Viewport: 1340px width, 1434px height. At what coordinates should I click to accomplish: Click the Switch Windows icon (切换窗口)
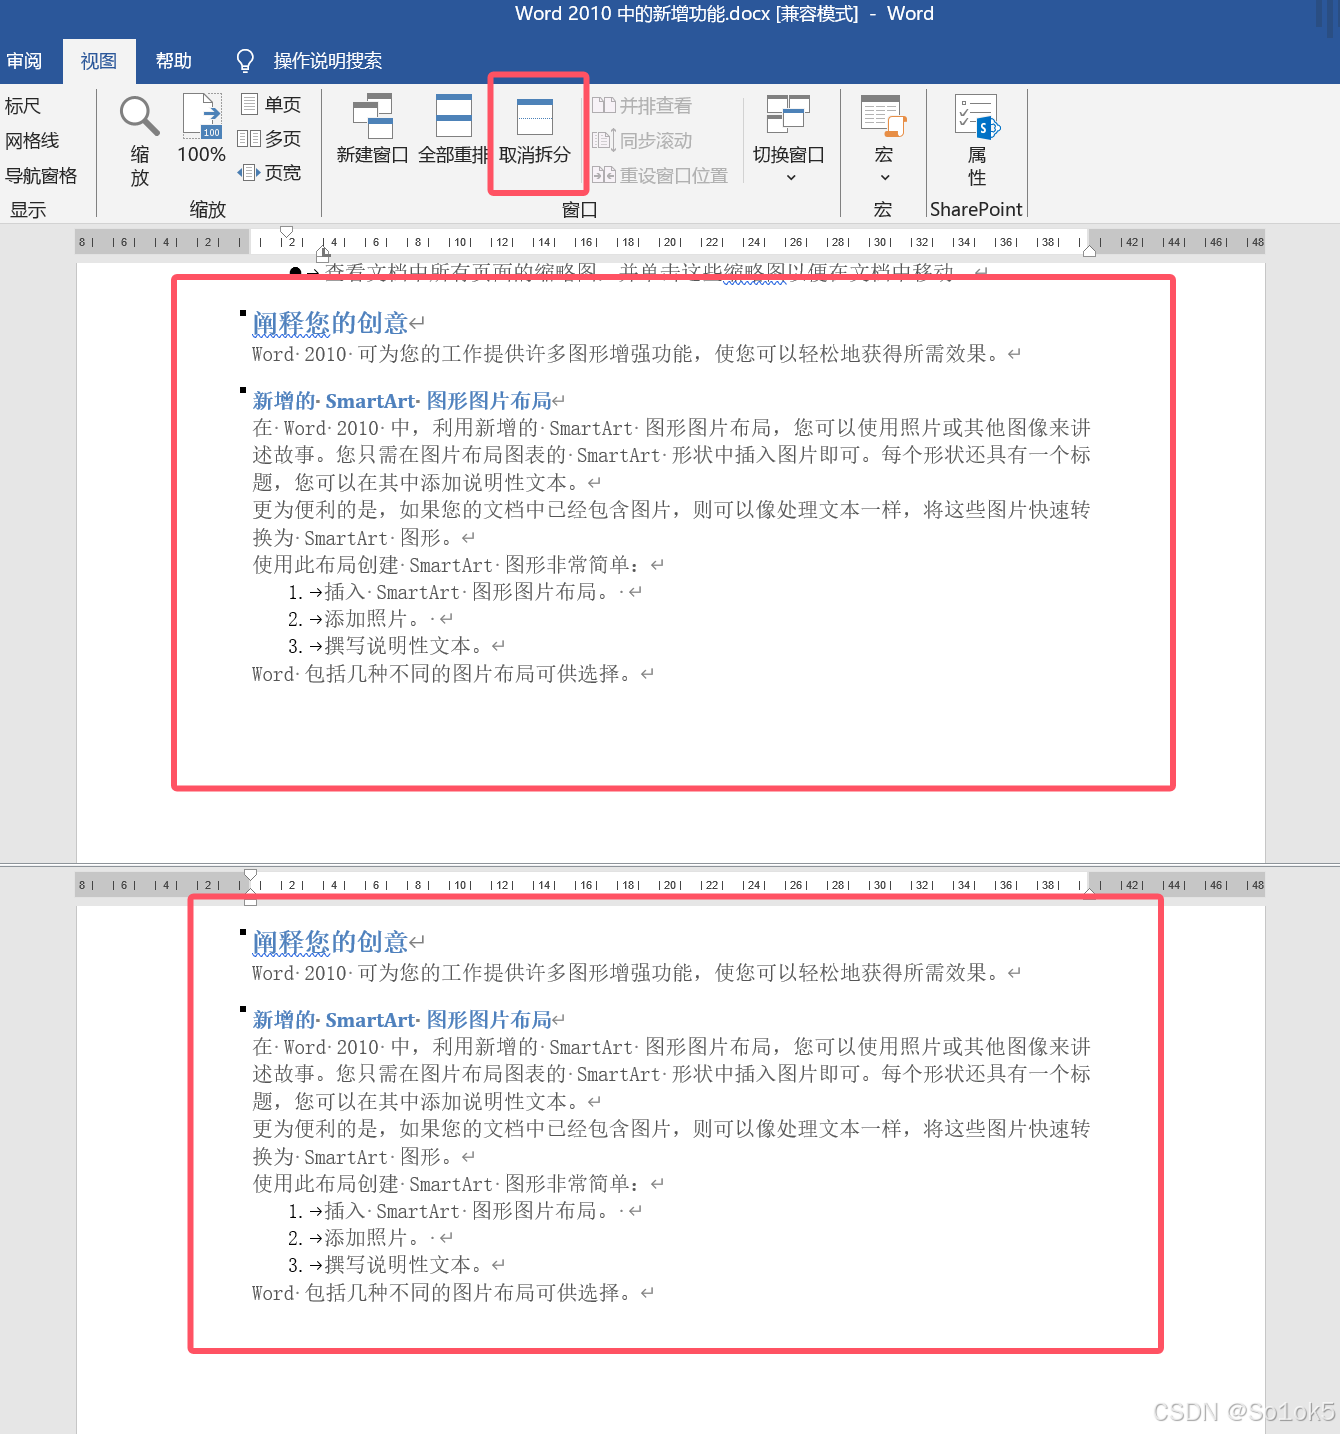[788, 114]
